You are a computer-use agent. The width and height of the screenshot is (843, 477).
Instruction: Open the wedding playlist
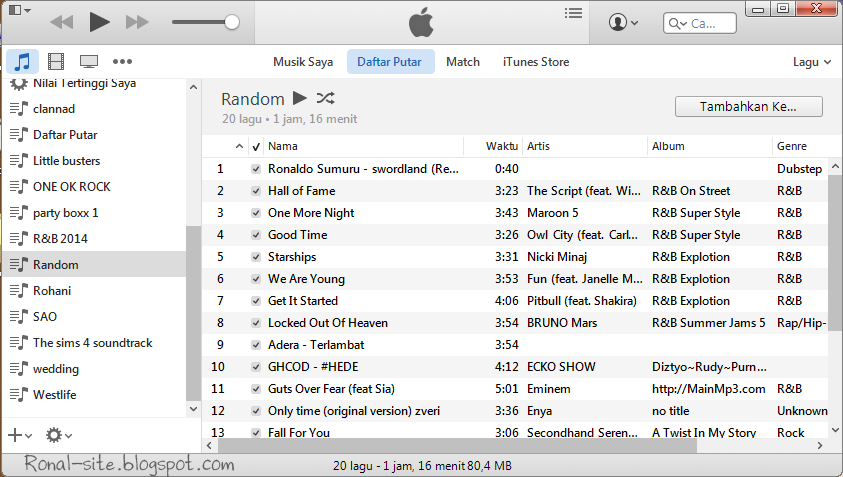pyautogui.click(x=94, y=368)
